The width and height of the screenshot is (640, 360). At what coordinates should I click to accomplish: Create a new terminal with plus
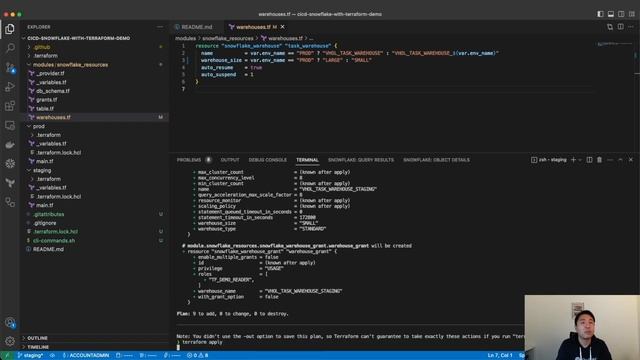(573, 160)
